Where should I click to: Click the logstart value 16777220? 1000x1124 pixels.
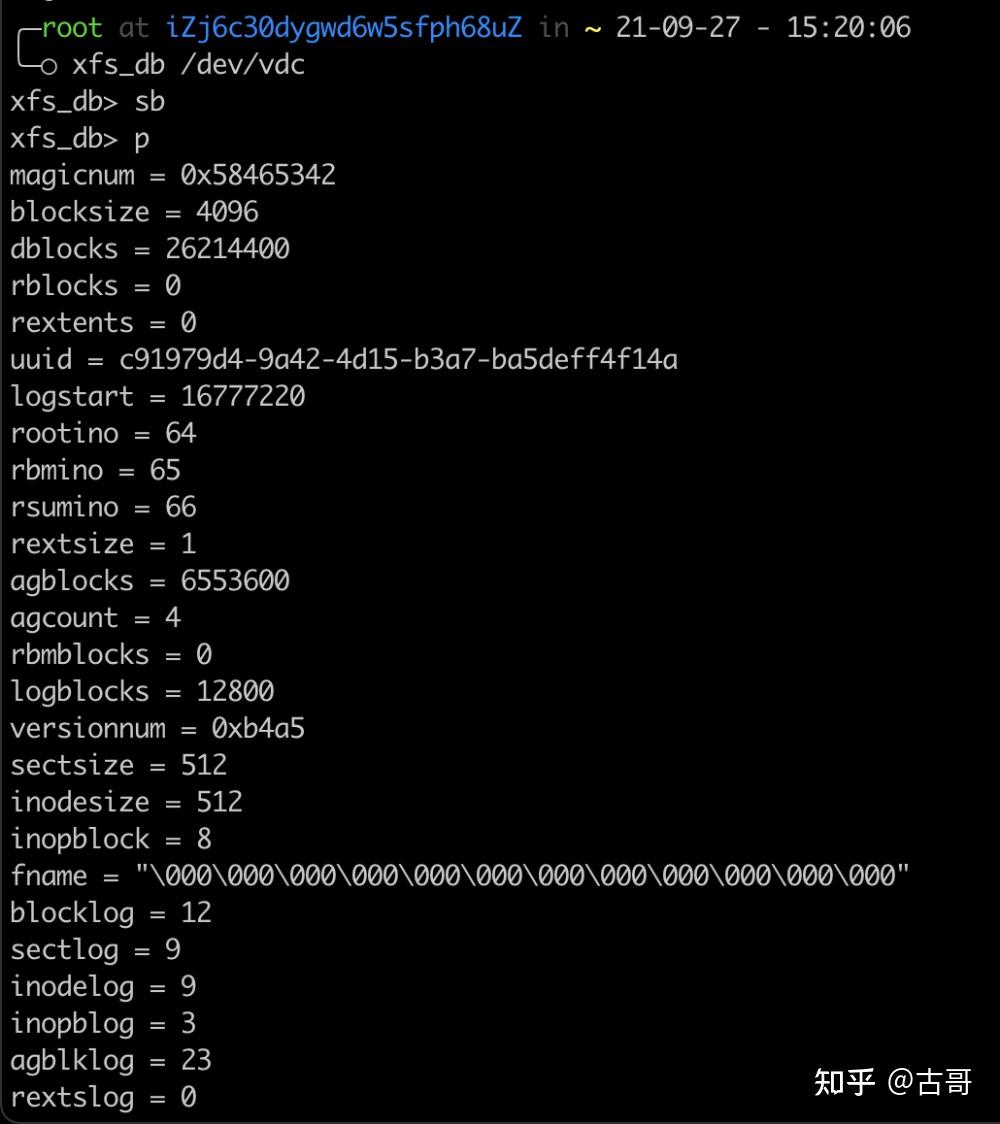243,396
